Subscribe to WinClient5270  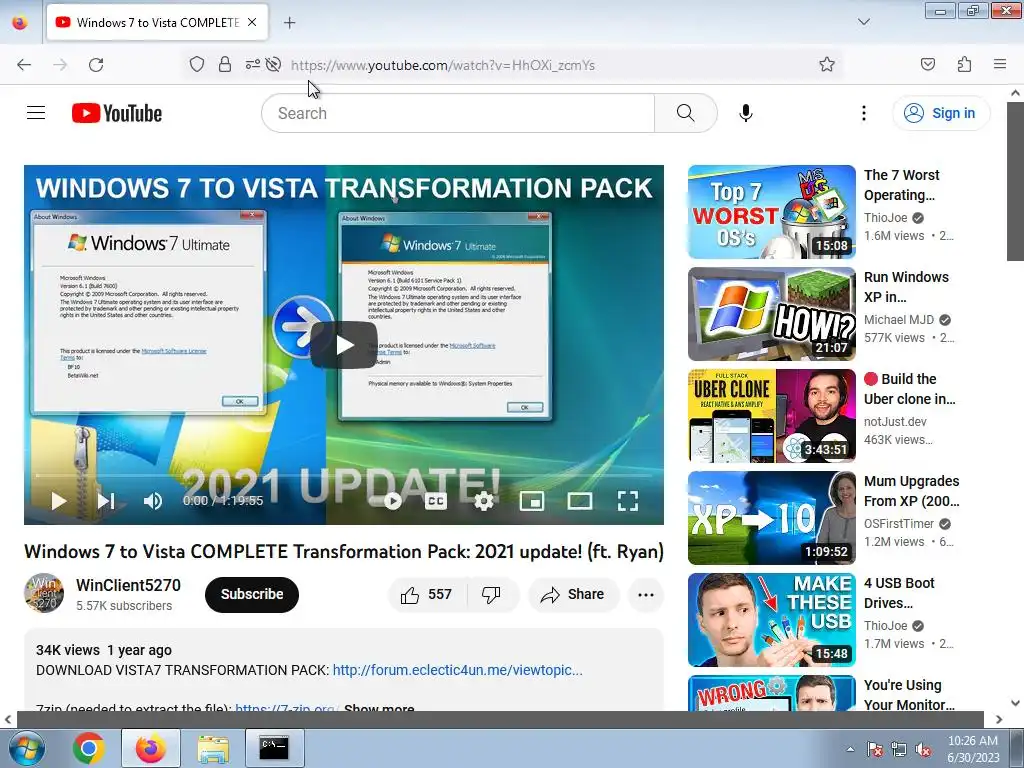[251, 594]
